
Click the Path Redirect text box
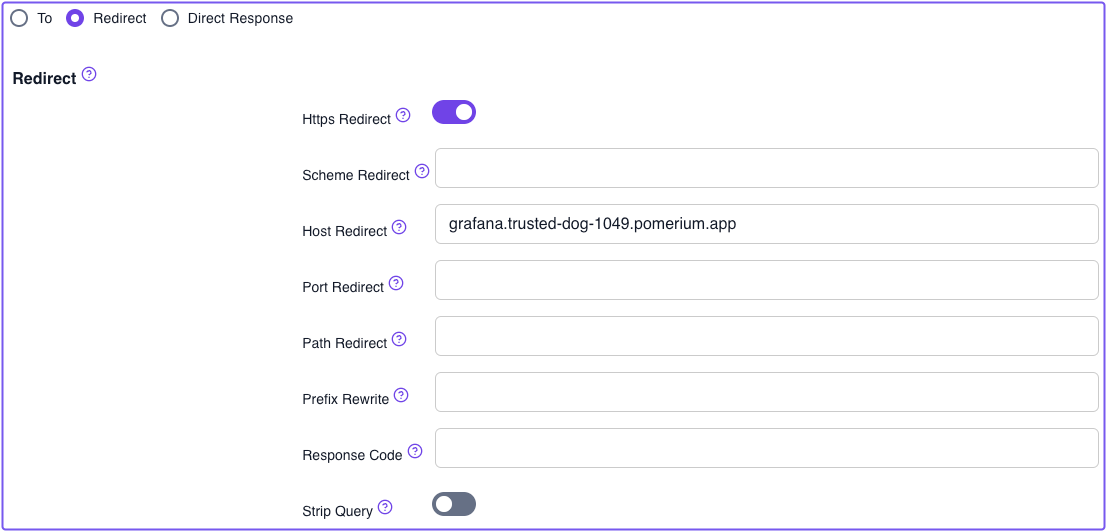767,336
